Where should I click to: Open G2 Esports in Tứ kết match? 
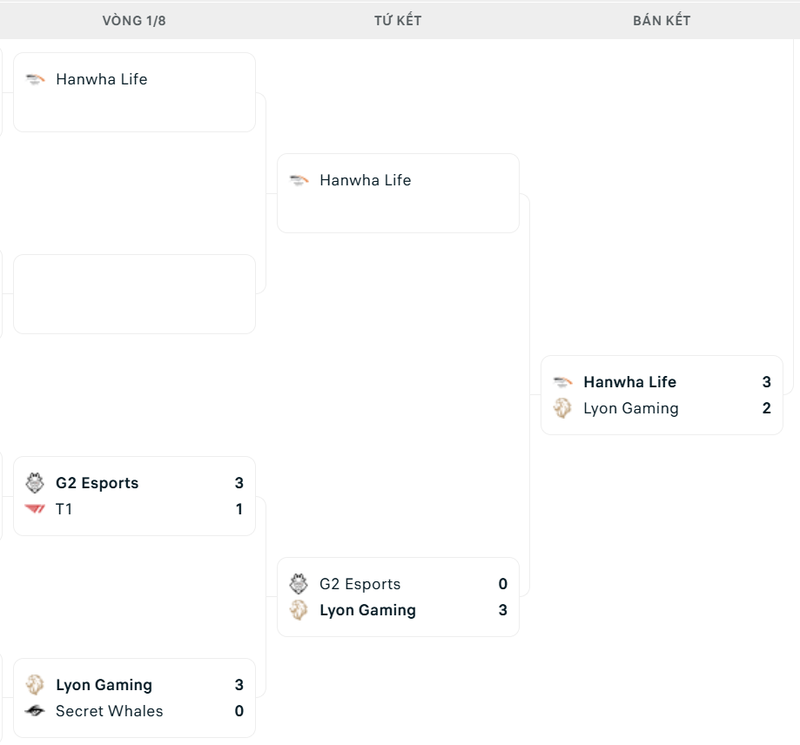pyautogui.click(x=360, y=584)
